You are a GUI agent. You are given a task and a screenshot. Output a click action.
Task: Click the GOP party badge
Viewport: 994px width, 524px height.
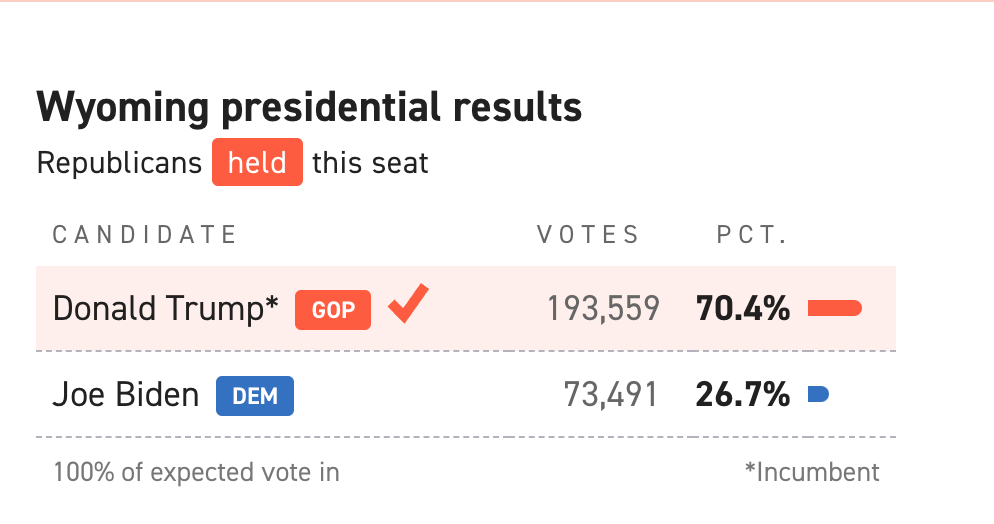[333, 310]
